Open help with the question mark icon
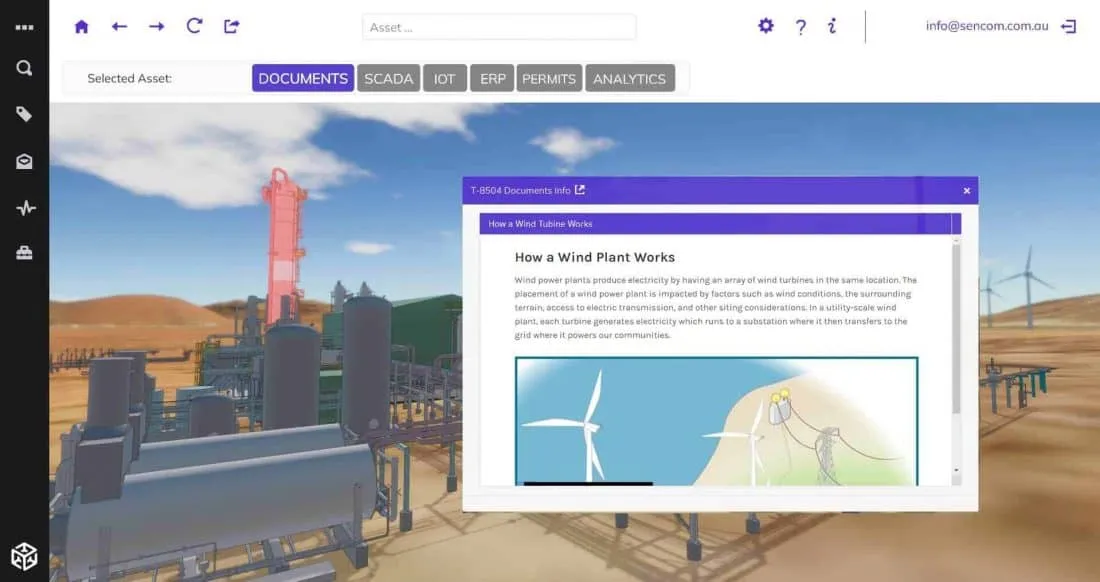This screenshot has height=582, width=1100. coord(800,27)
